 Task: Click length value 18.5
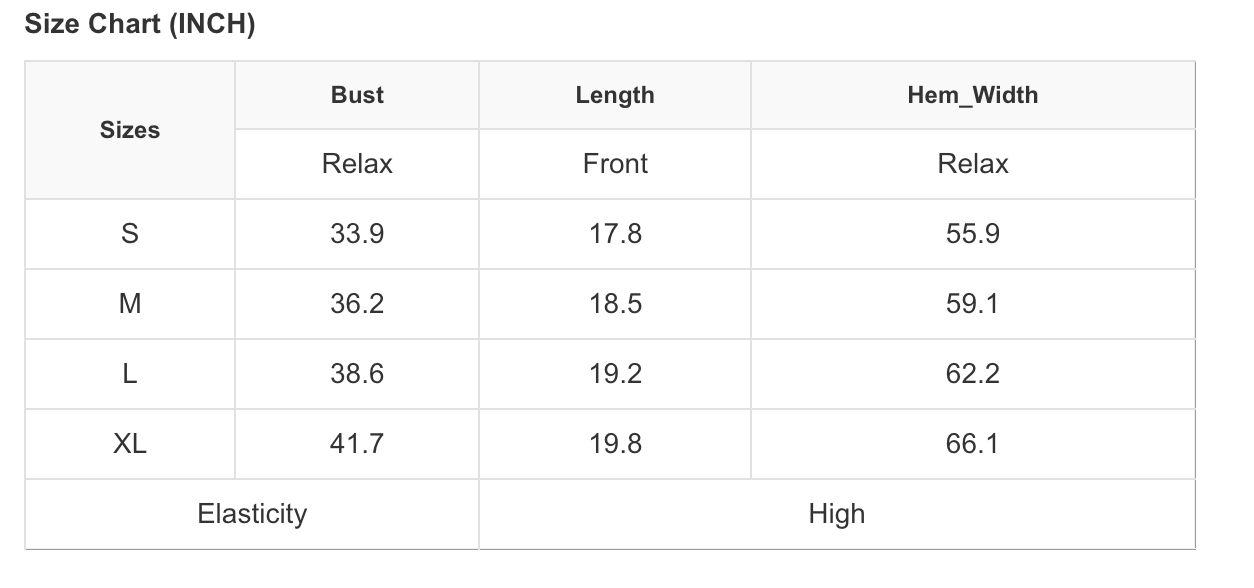pos(615,304)
